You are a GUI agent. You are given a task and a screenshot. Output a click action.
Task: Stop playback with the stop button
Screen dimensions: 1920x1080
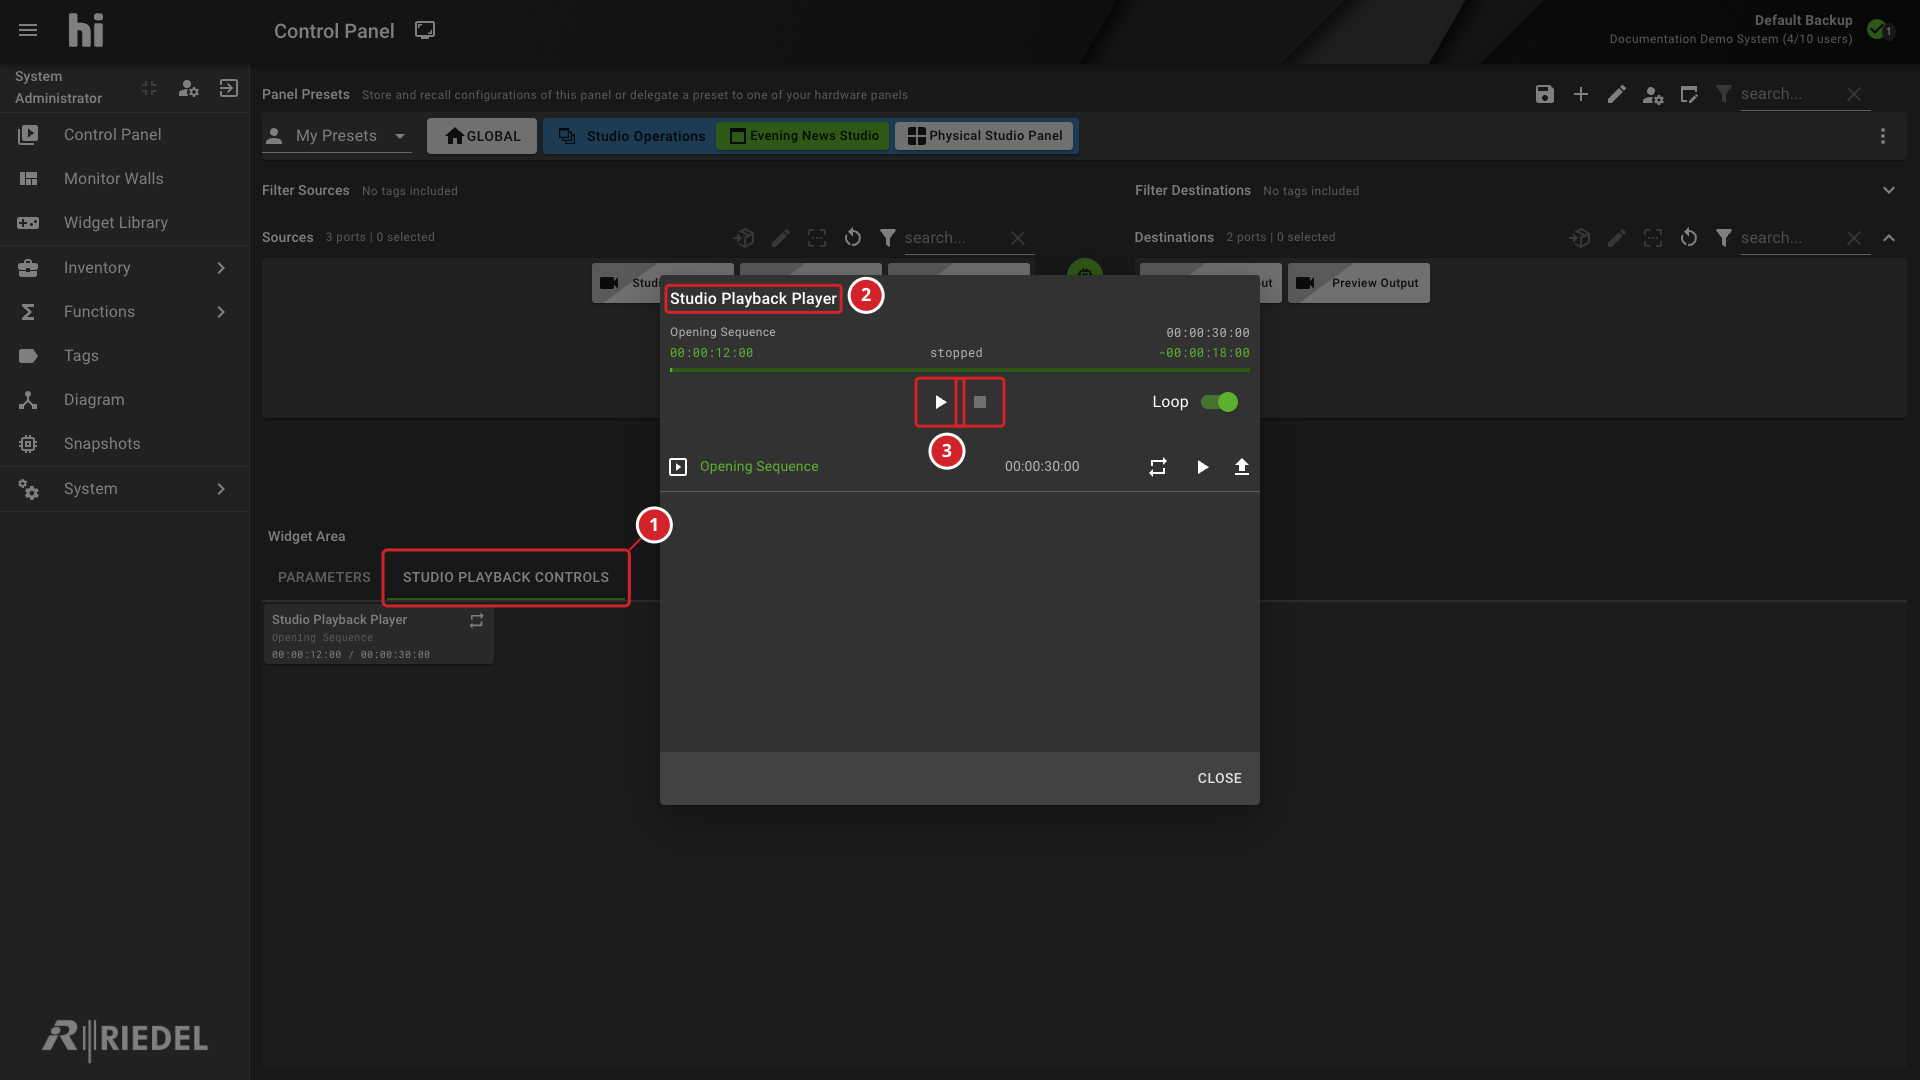point(980,402)
